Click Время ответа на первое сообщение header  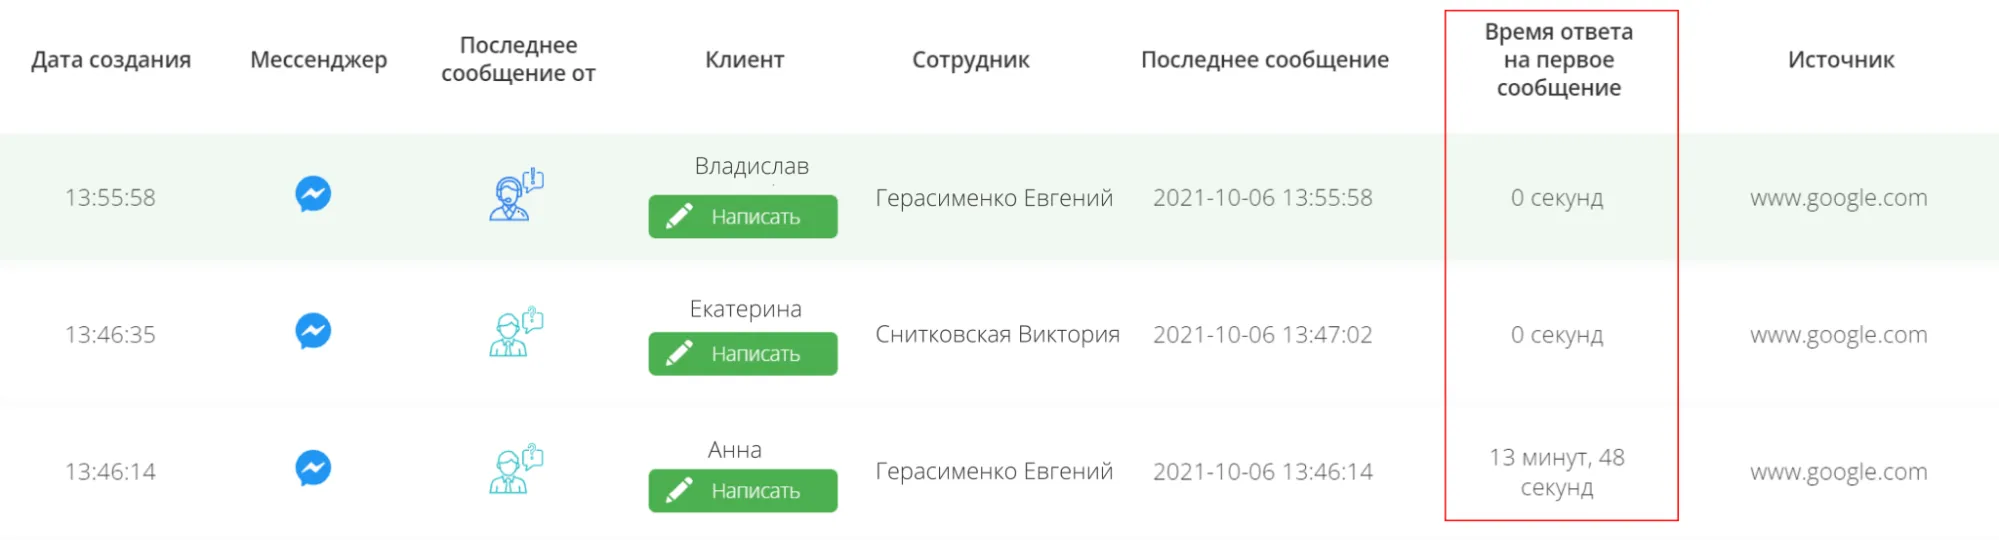[1558, 60]
